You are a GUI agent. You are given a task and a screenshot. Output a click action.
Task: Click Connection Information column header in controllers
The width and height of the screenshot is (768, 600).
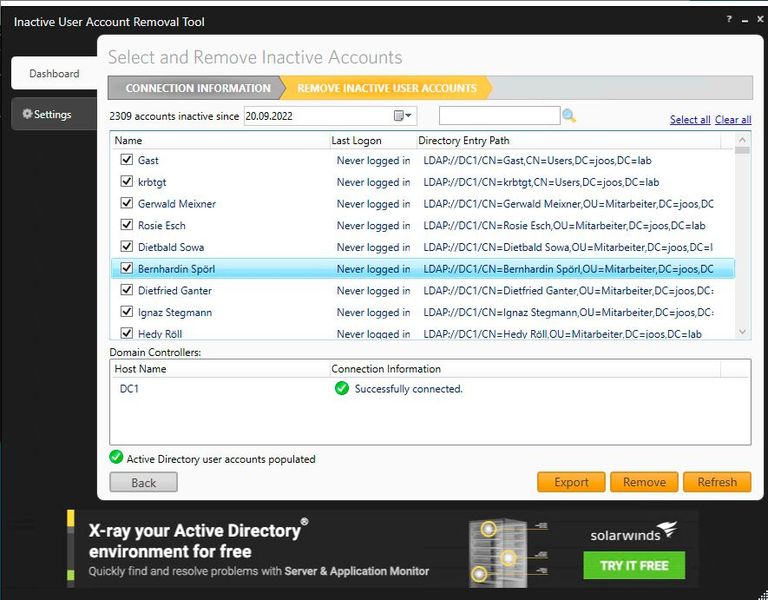click(x=525, y=369)
